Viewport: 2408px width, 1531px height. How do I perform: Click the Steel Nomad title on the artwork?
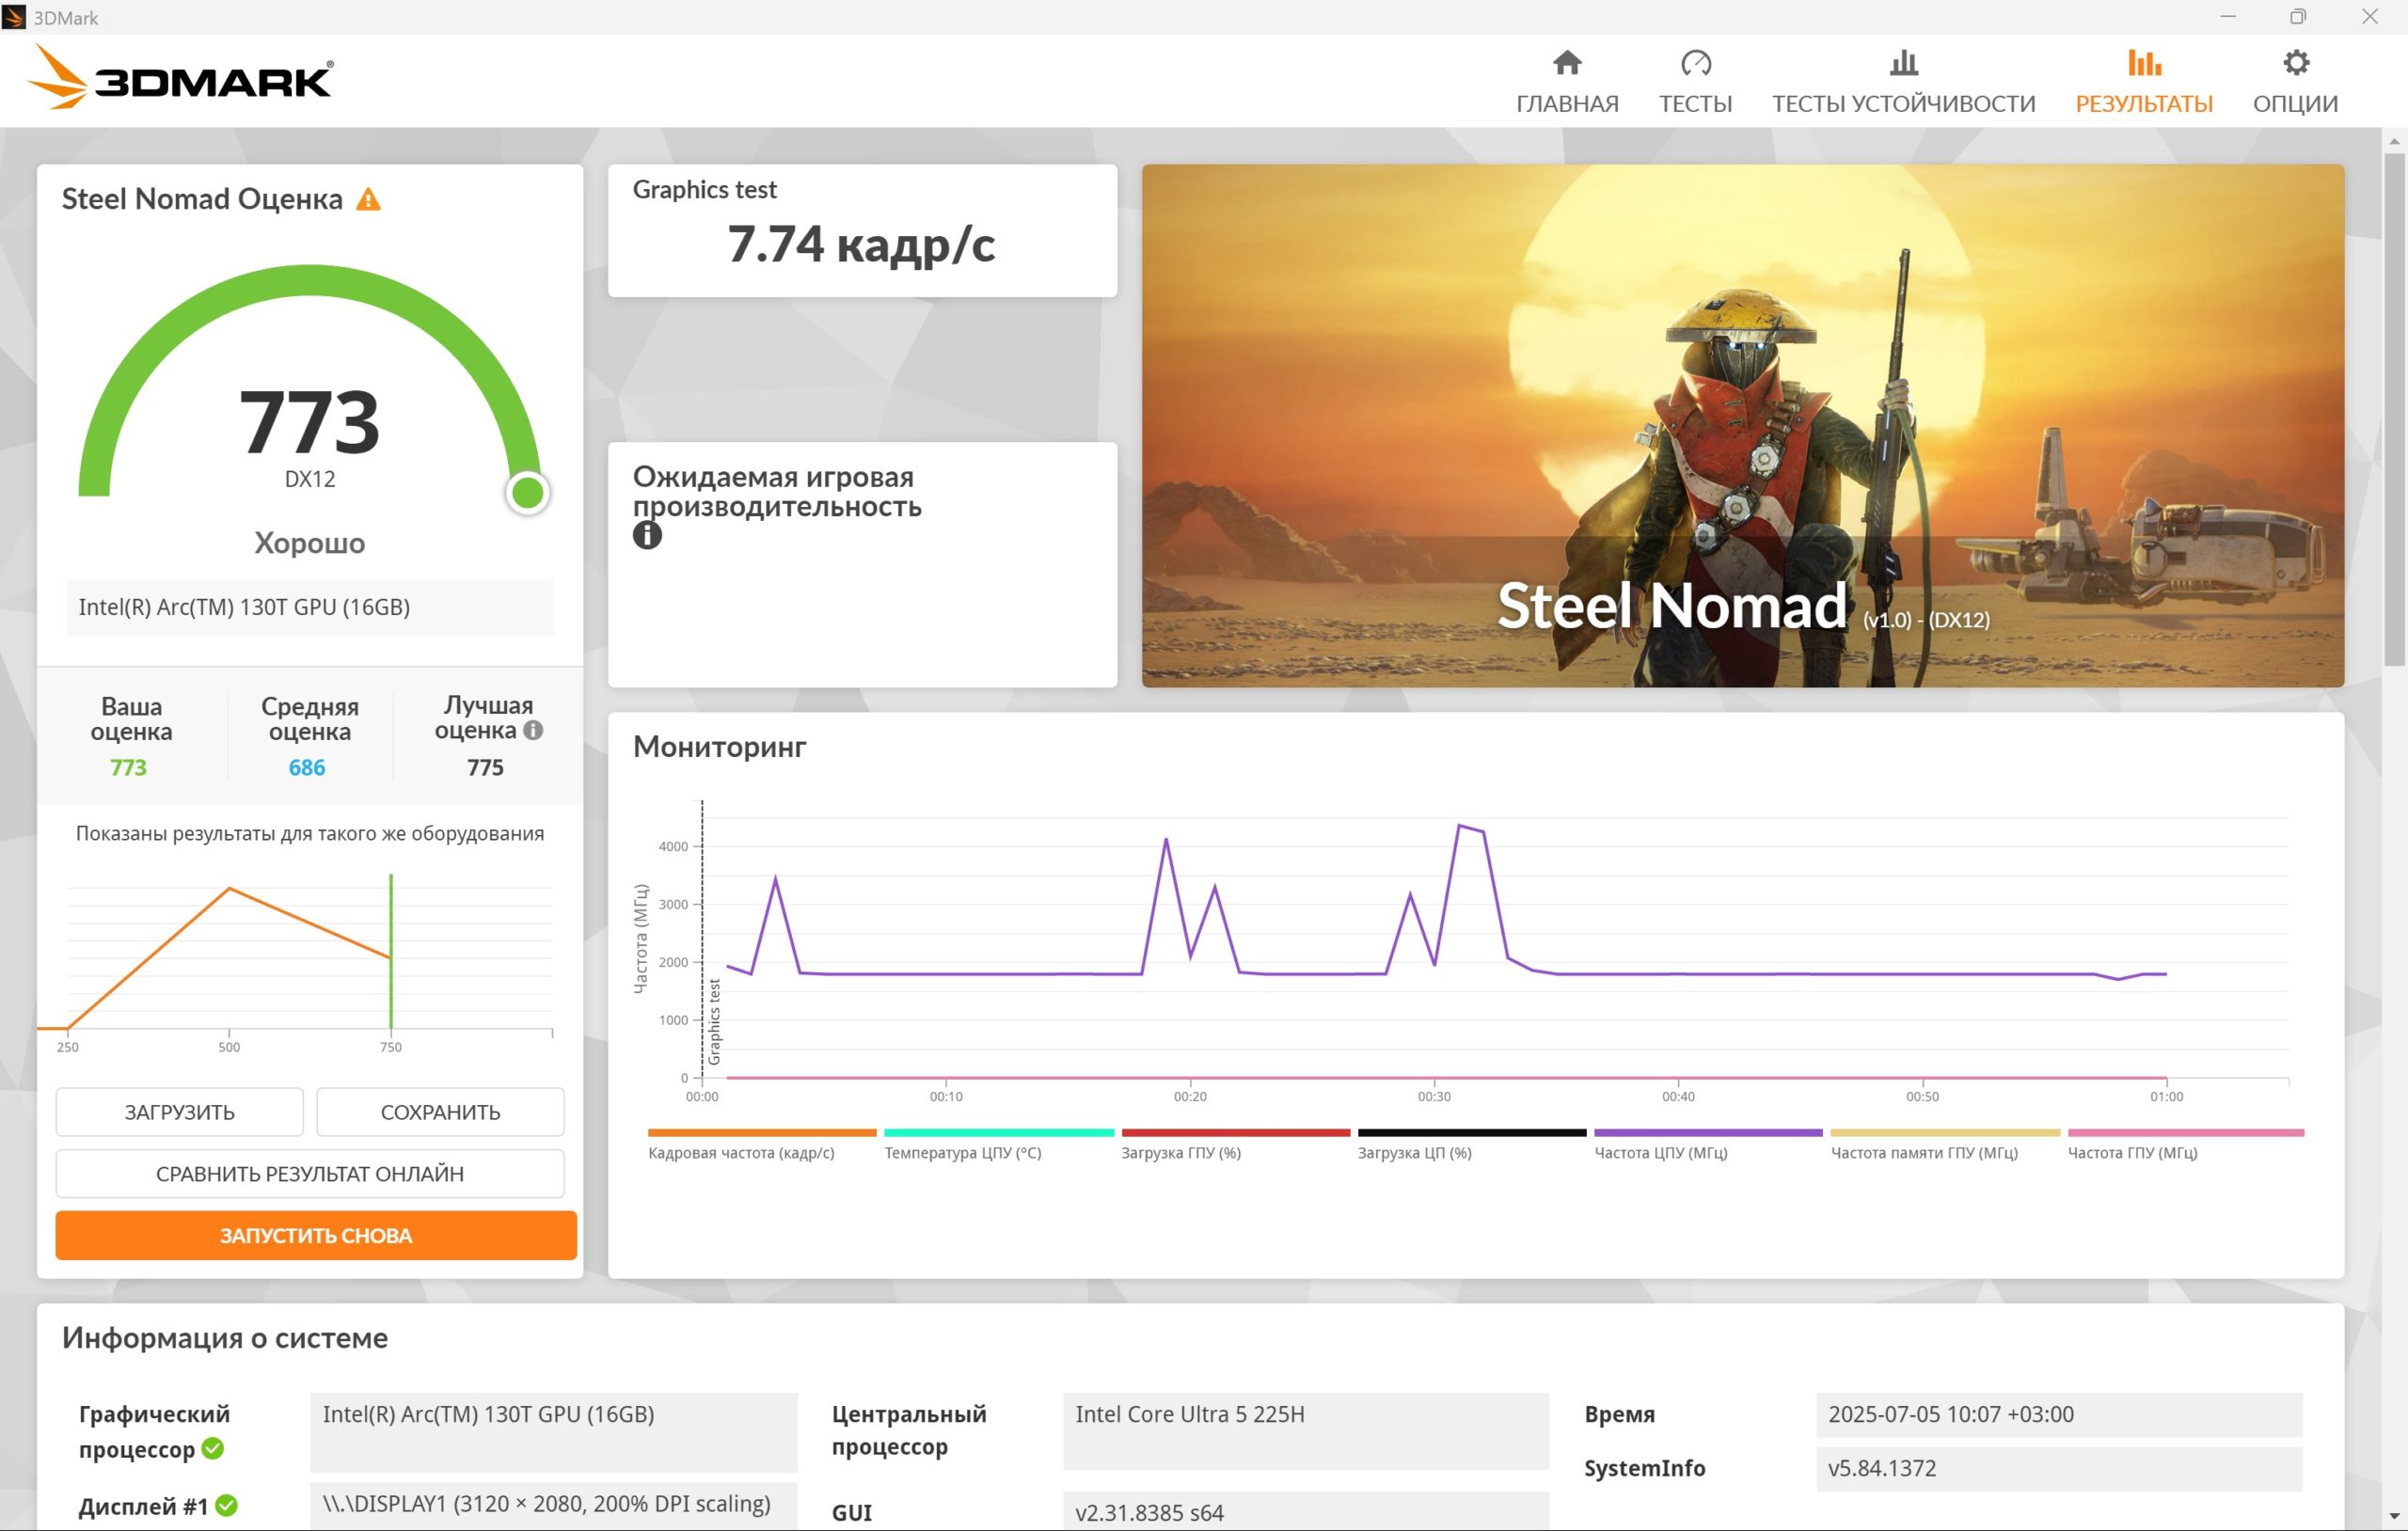[1671, 605]
